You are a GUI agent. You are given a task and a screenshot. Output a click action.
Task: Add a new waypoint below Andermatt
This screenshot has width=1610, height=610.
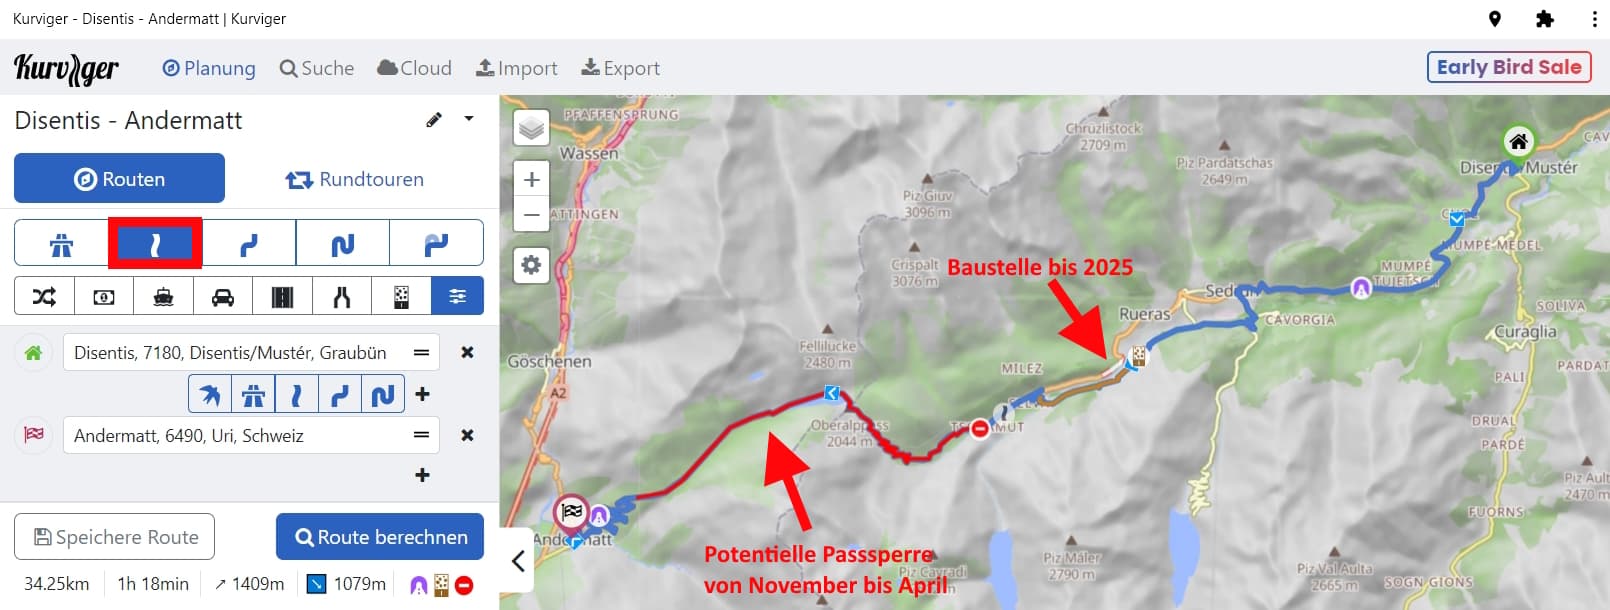click(x=423, y=475)
